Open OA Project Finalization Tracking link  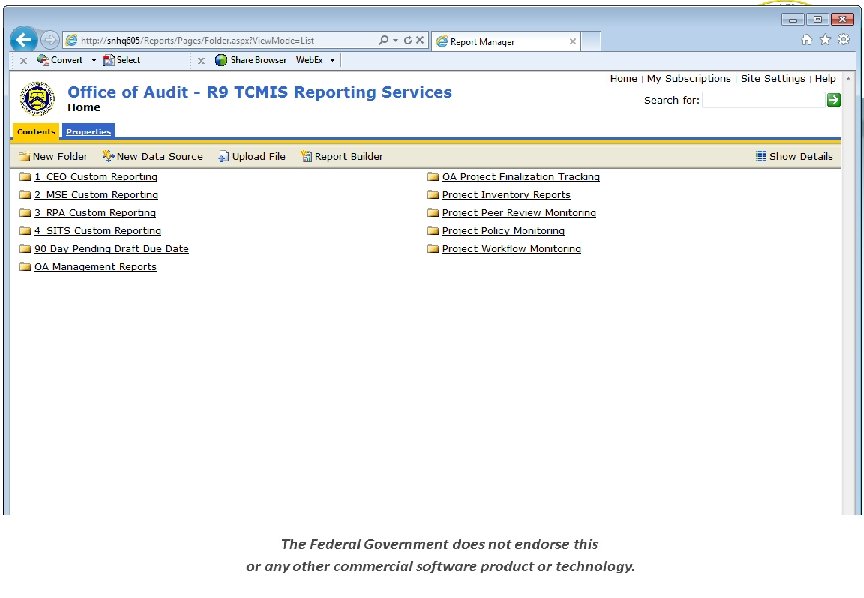[521, 177]
